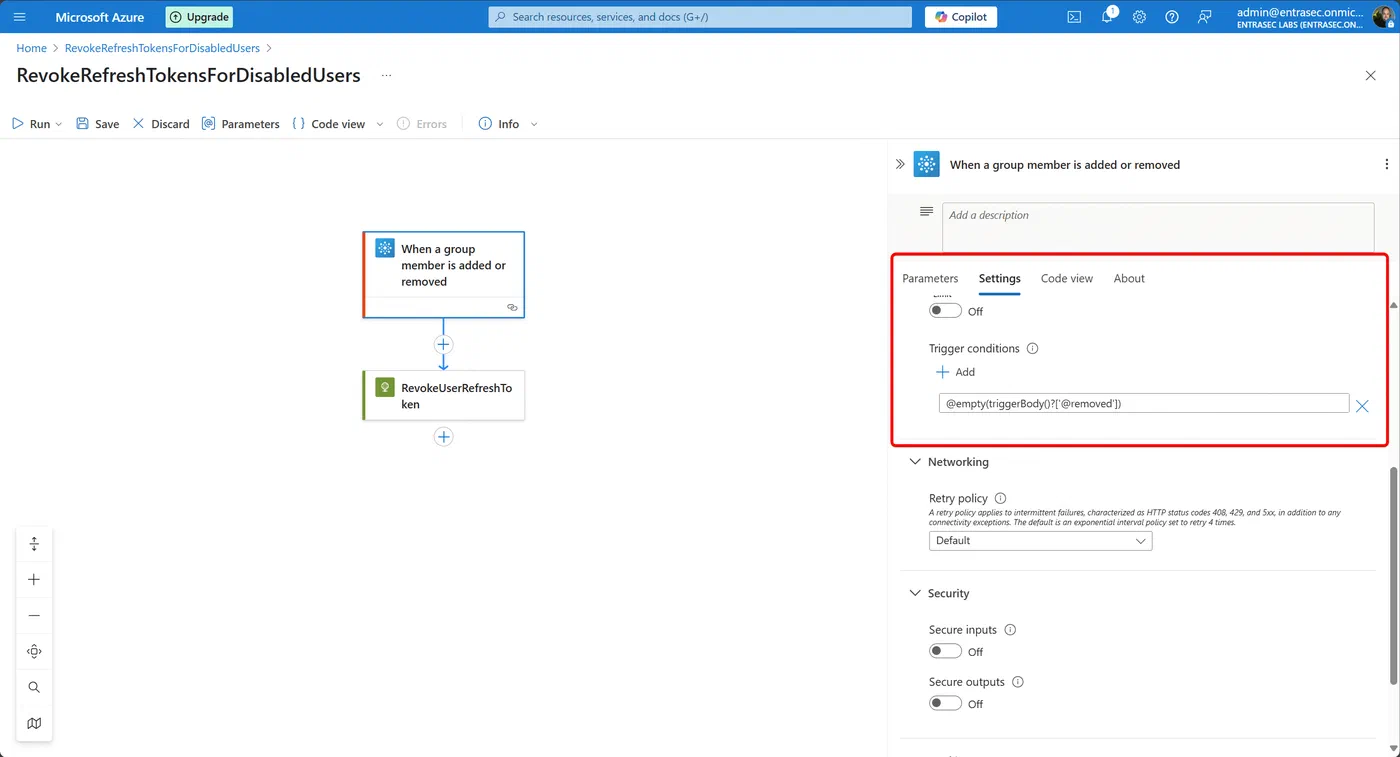Open the panel's Code view tab
This screenshot has height=757, width=1400.
pos(1067,279)
